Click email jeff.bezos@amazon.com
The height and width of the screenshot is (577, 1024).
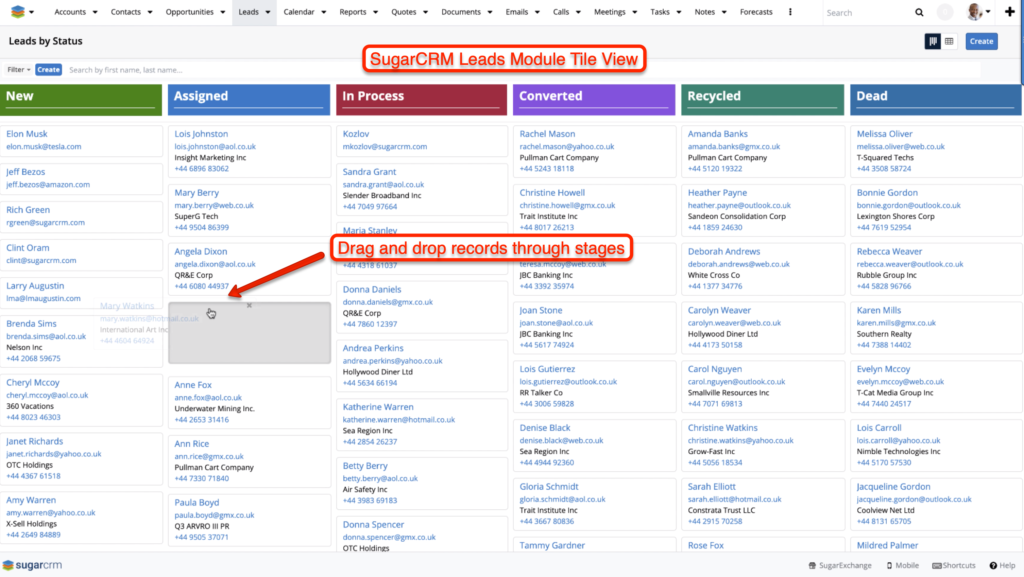click(x=48, y=185)
